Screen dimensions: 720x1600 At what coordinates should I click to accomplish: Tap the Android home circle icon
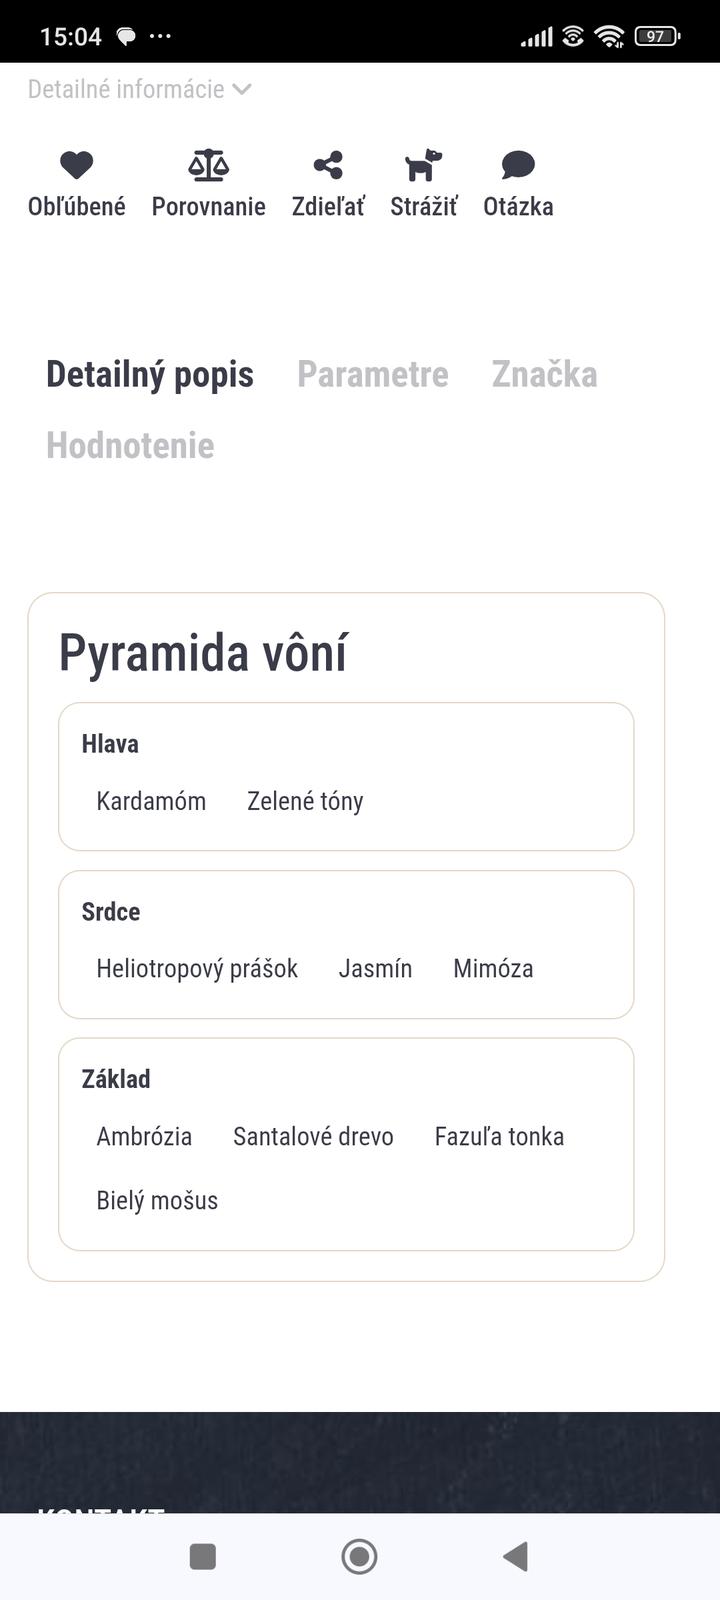pos(359,1556)
